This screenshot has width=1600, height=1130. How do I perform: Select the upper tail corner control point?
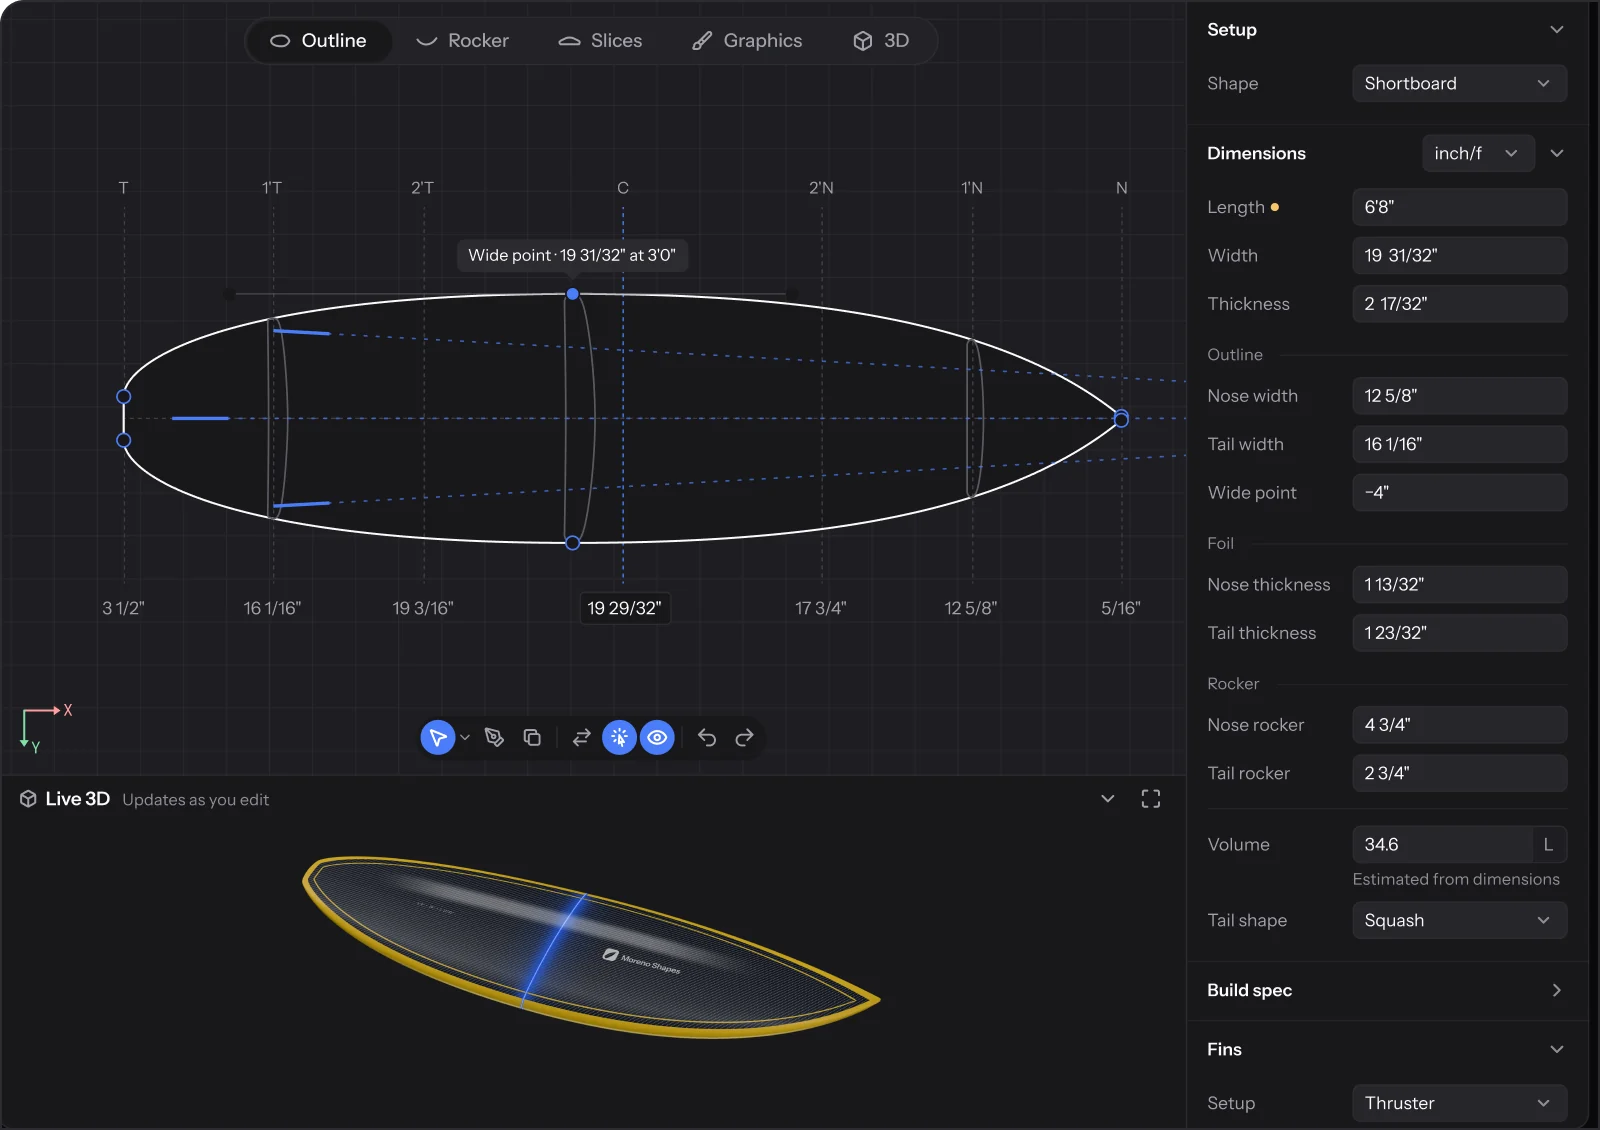point(123,397)
